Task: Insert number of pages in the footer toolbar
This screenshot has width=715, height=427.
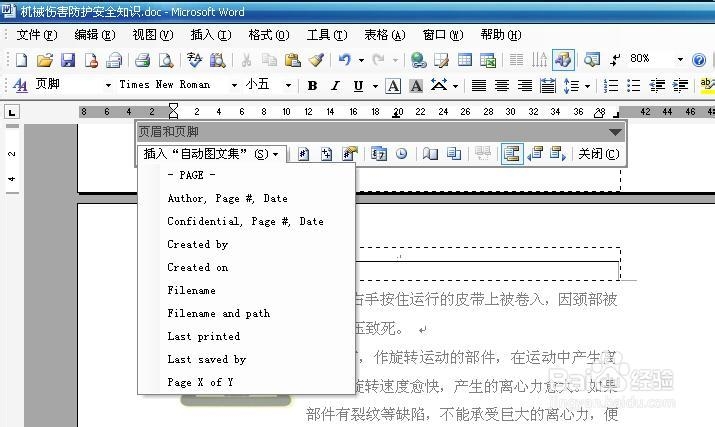Action: (x=326, y=154)
